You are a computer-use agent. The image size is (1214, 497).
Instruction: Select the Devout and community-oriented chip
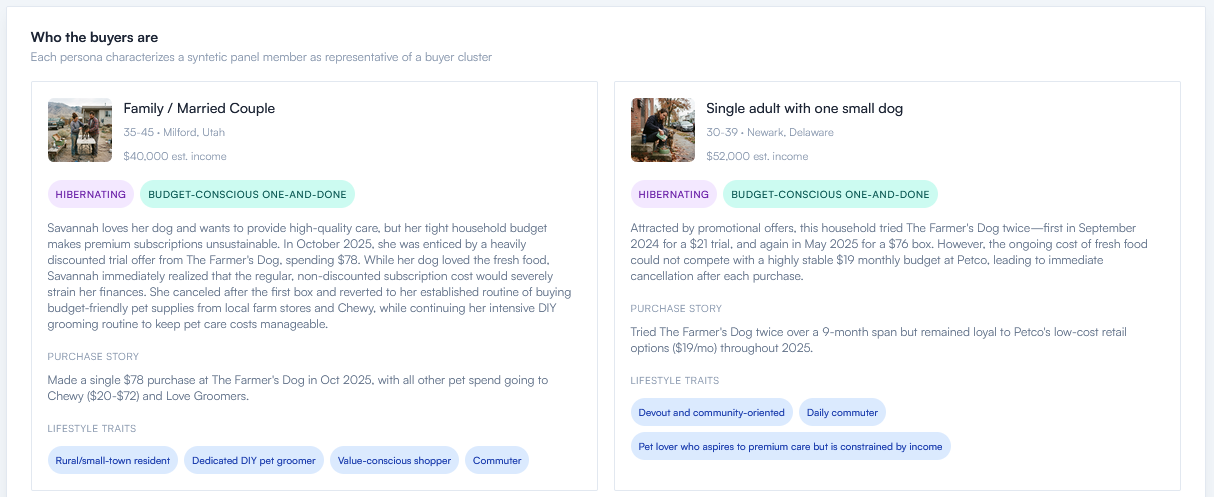[712, 412]
